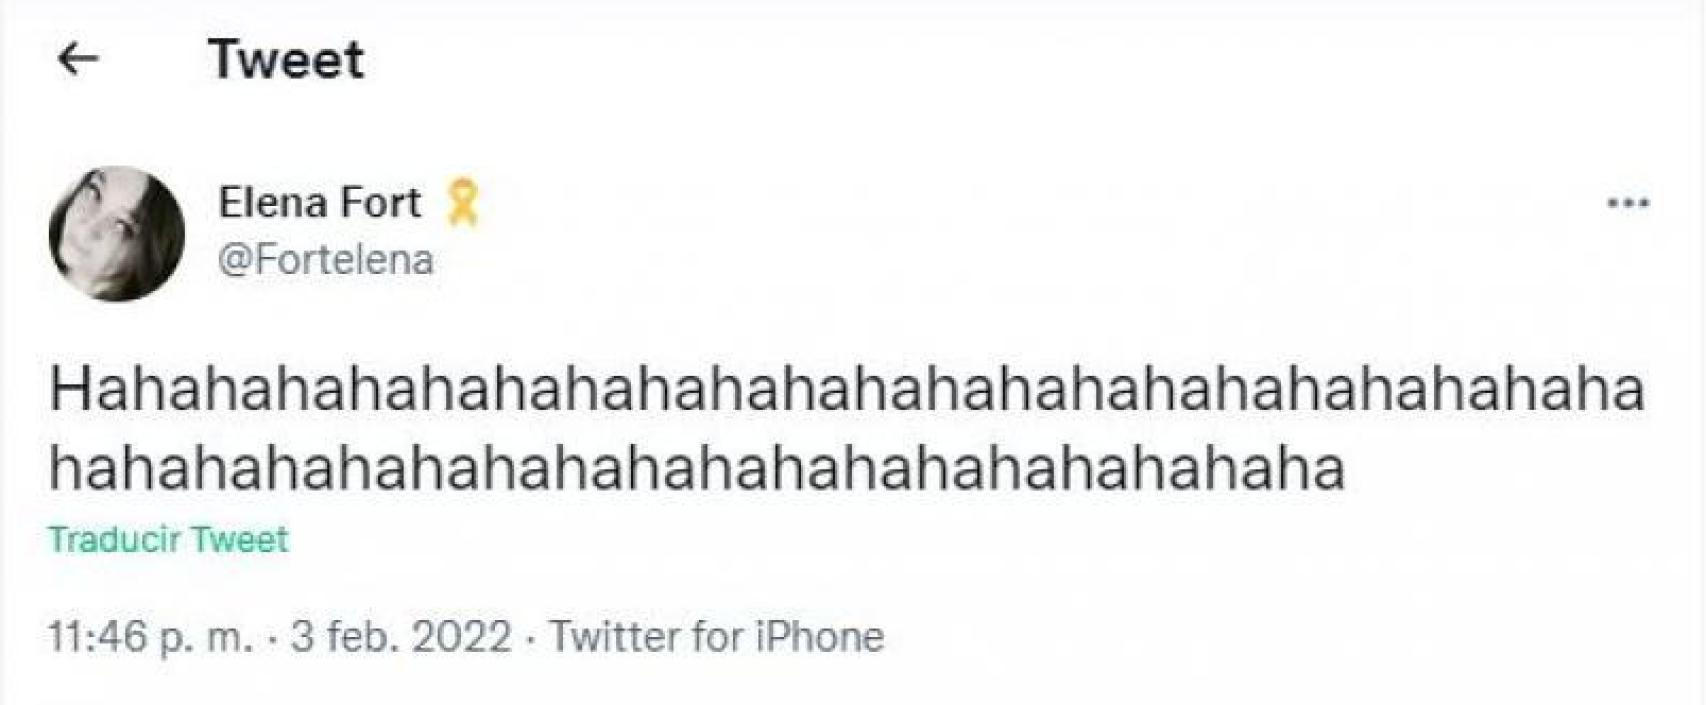This screenshot has height=705, width=1706.
Task: Select the date 3 feb. 2022
Action: (398, 634)
